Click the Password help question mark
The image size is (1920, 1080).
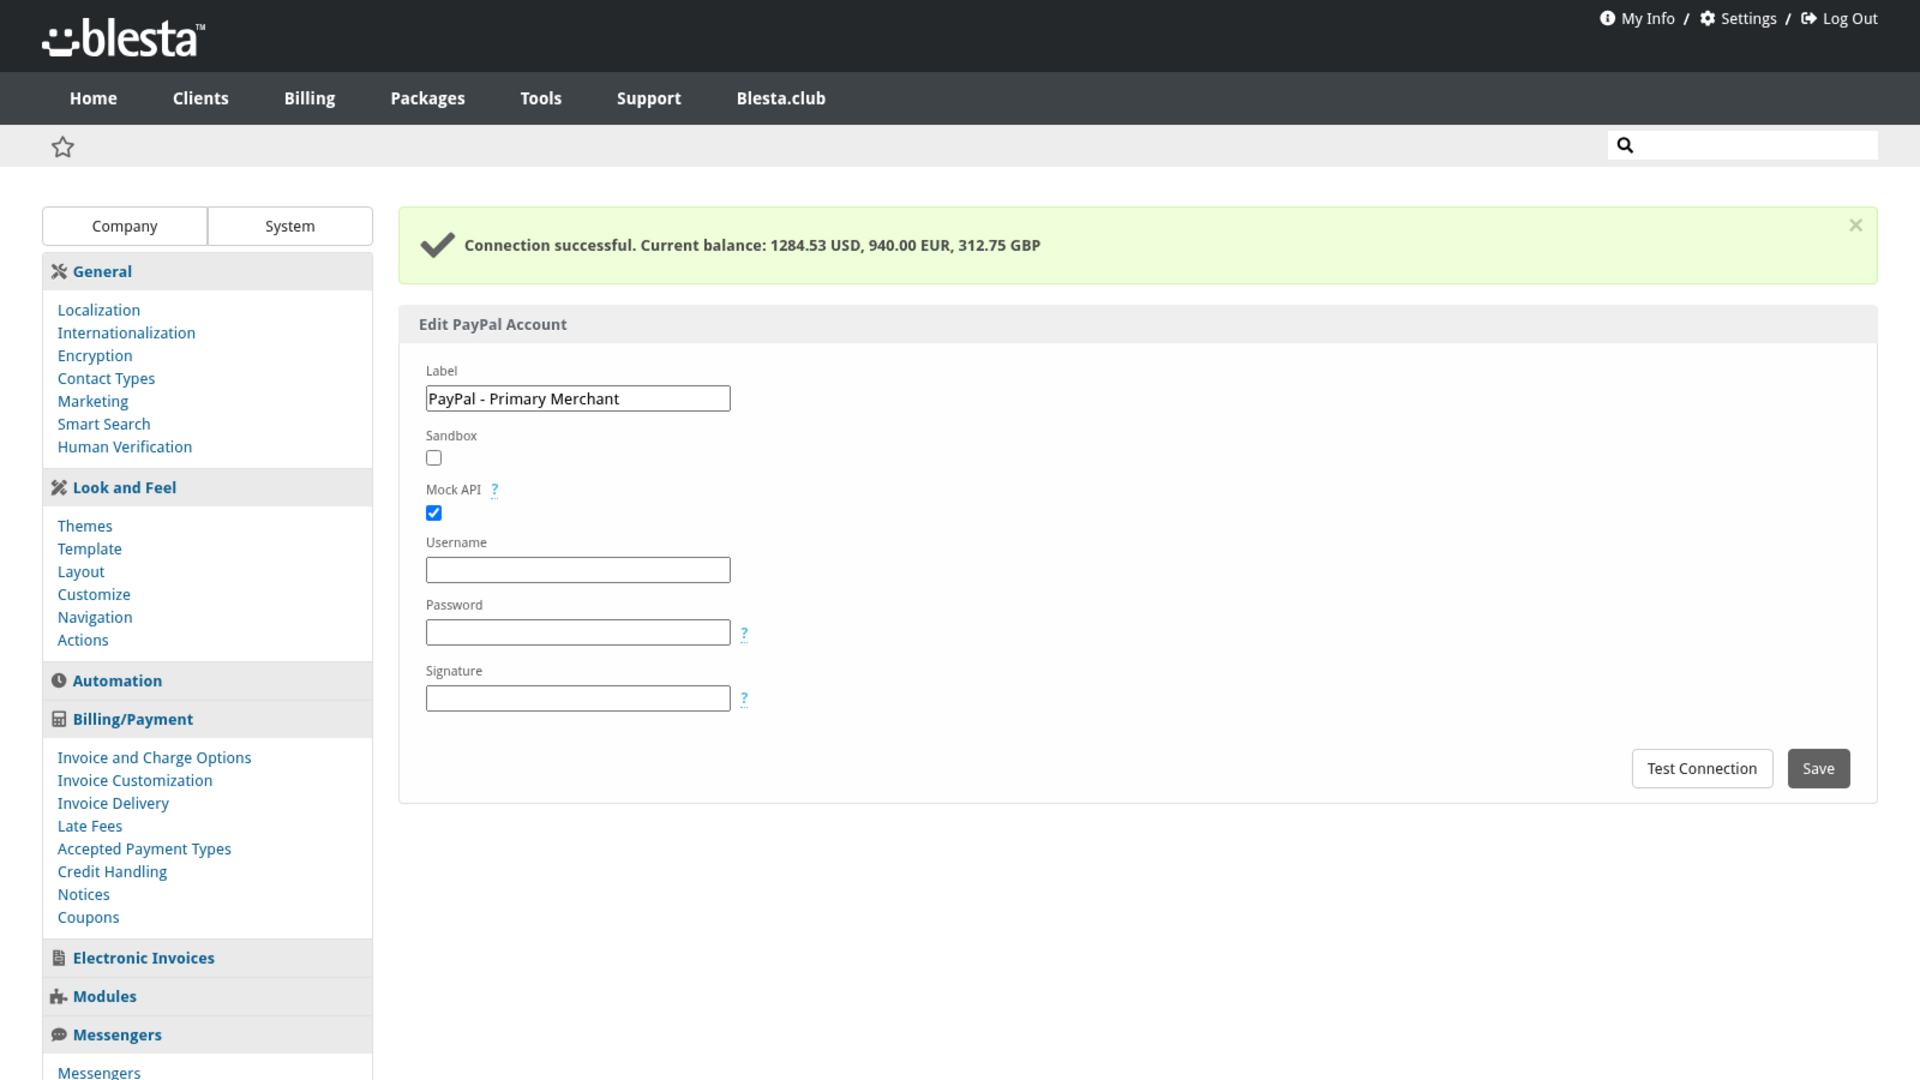pyautogui.click(x=744, y=634)
